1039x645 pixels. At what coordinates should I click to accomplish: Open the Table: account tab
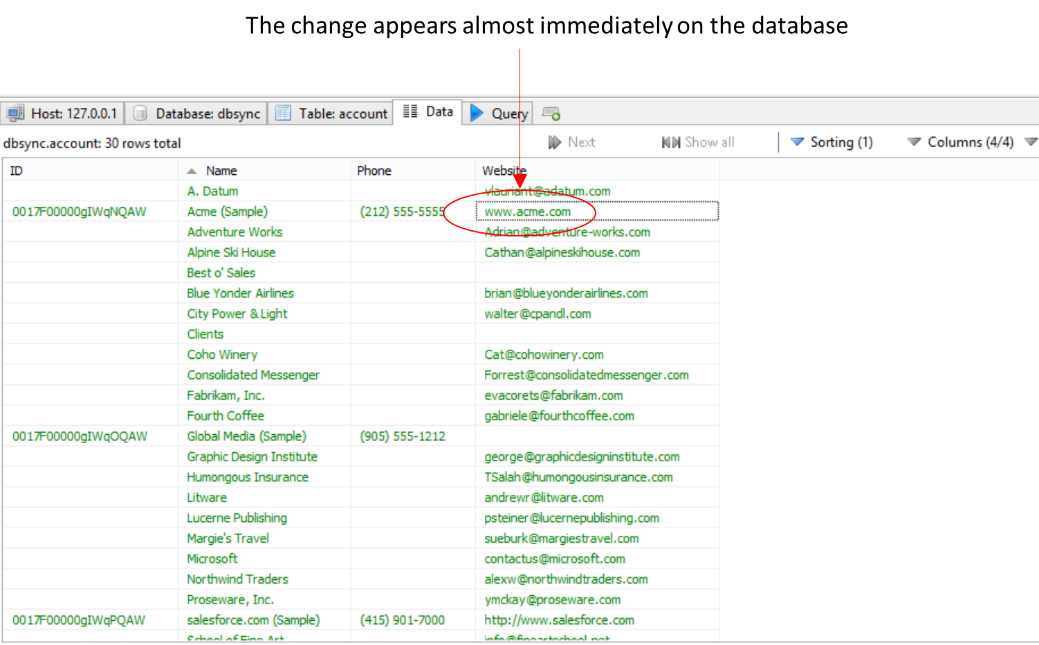[x=332, y=113]
